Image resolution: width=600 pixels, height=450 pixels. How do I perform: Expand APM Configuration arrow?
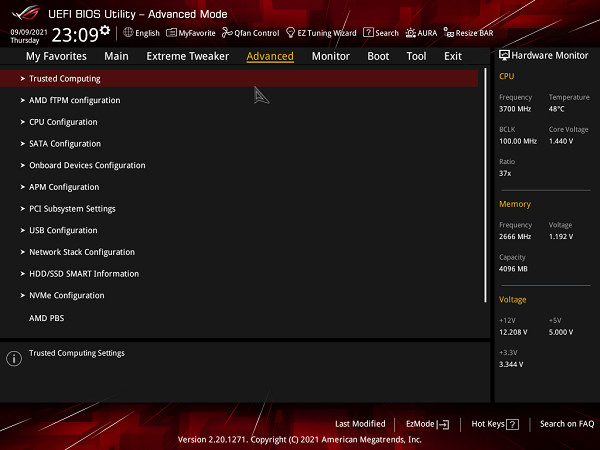[x=23, y=187]
